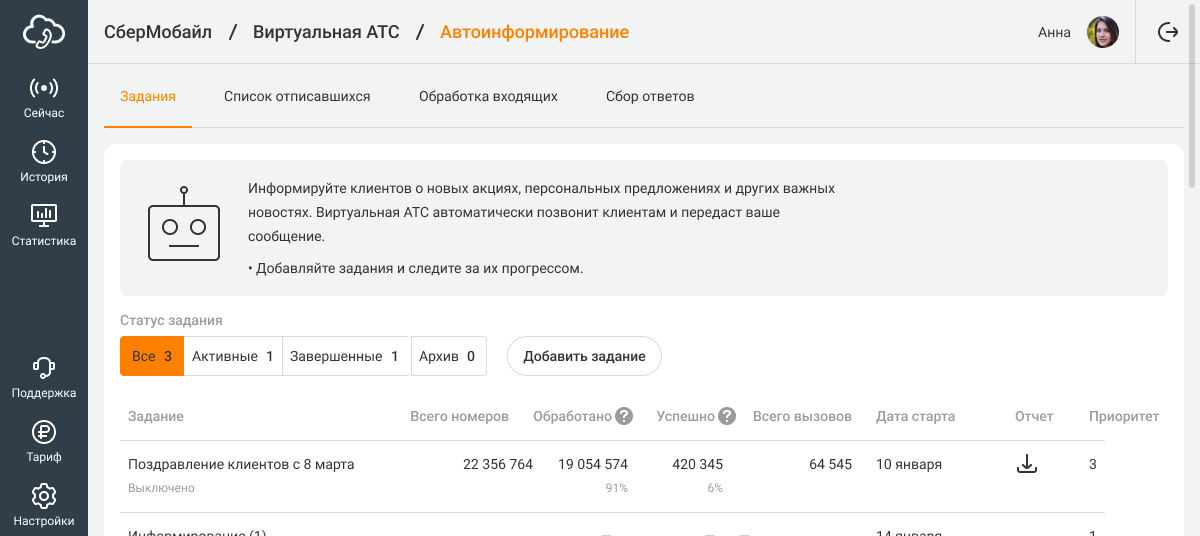This screenshot has height=536, width=1200.
Task: Filter tasks by Активные status
Action: [233, 356]
